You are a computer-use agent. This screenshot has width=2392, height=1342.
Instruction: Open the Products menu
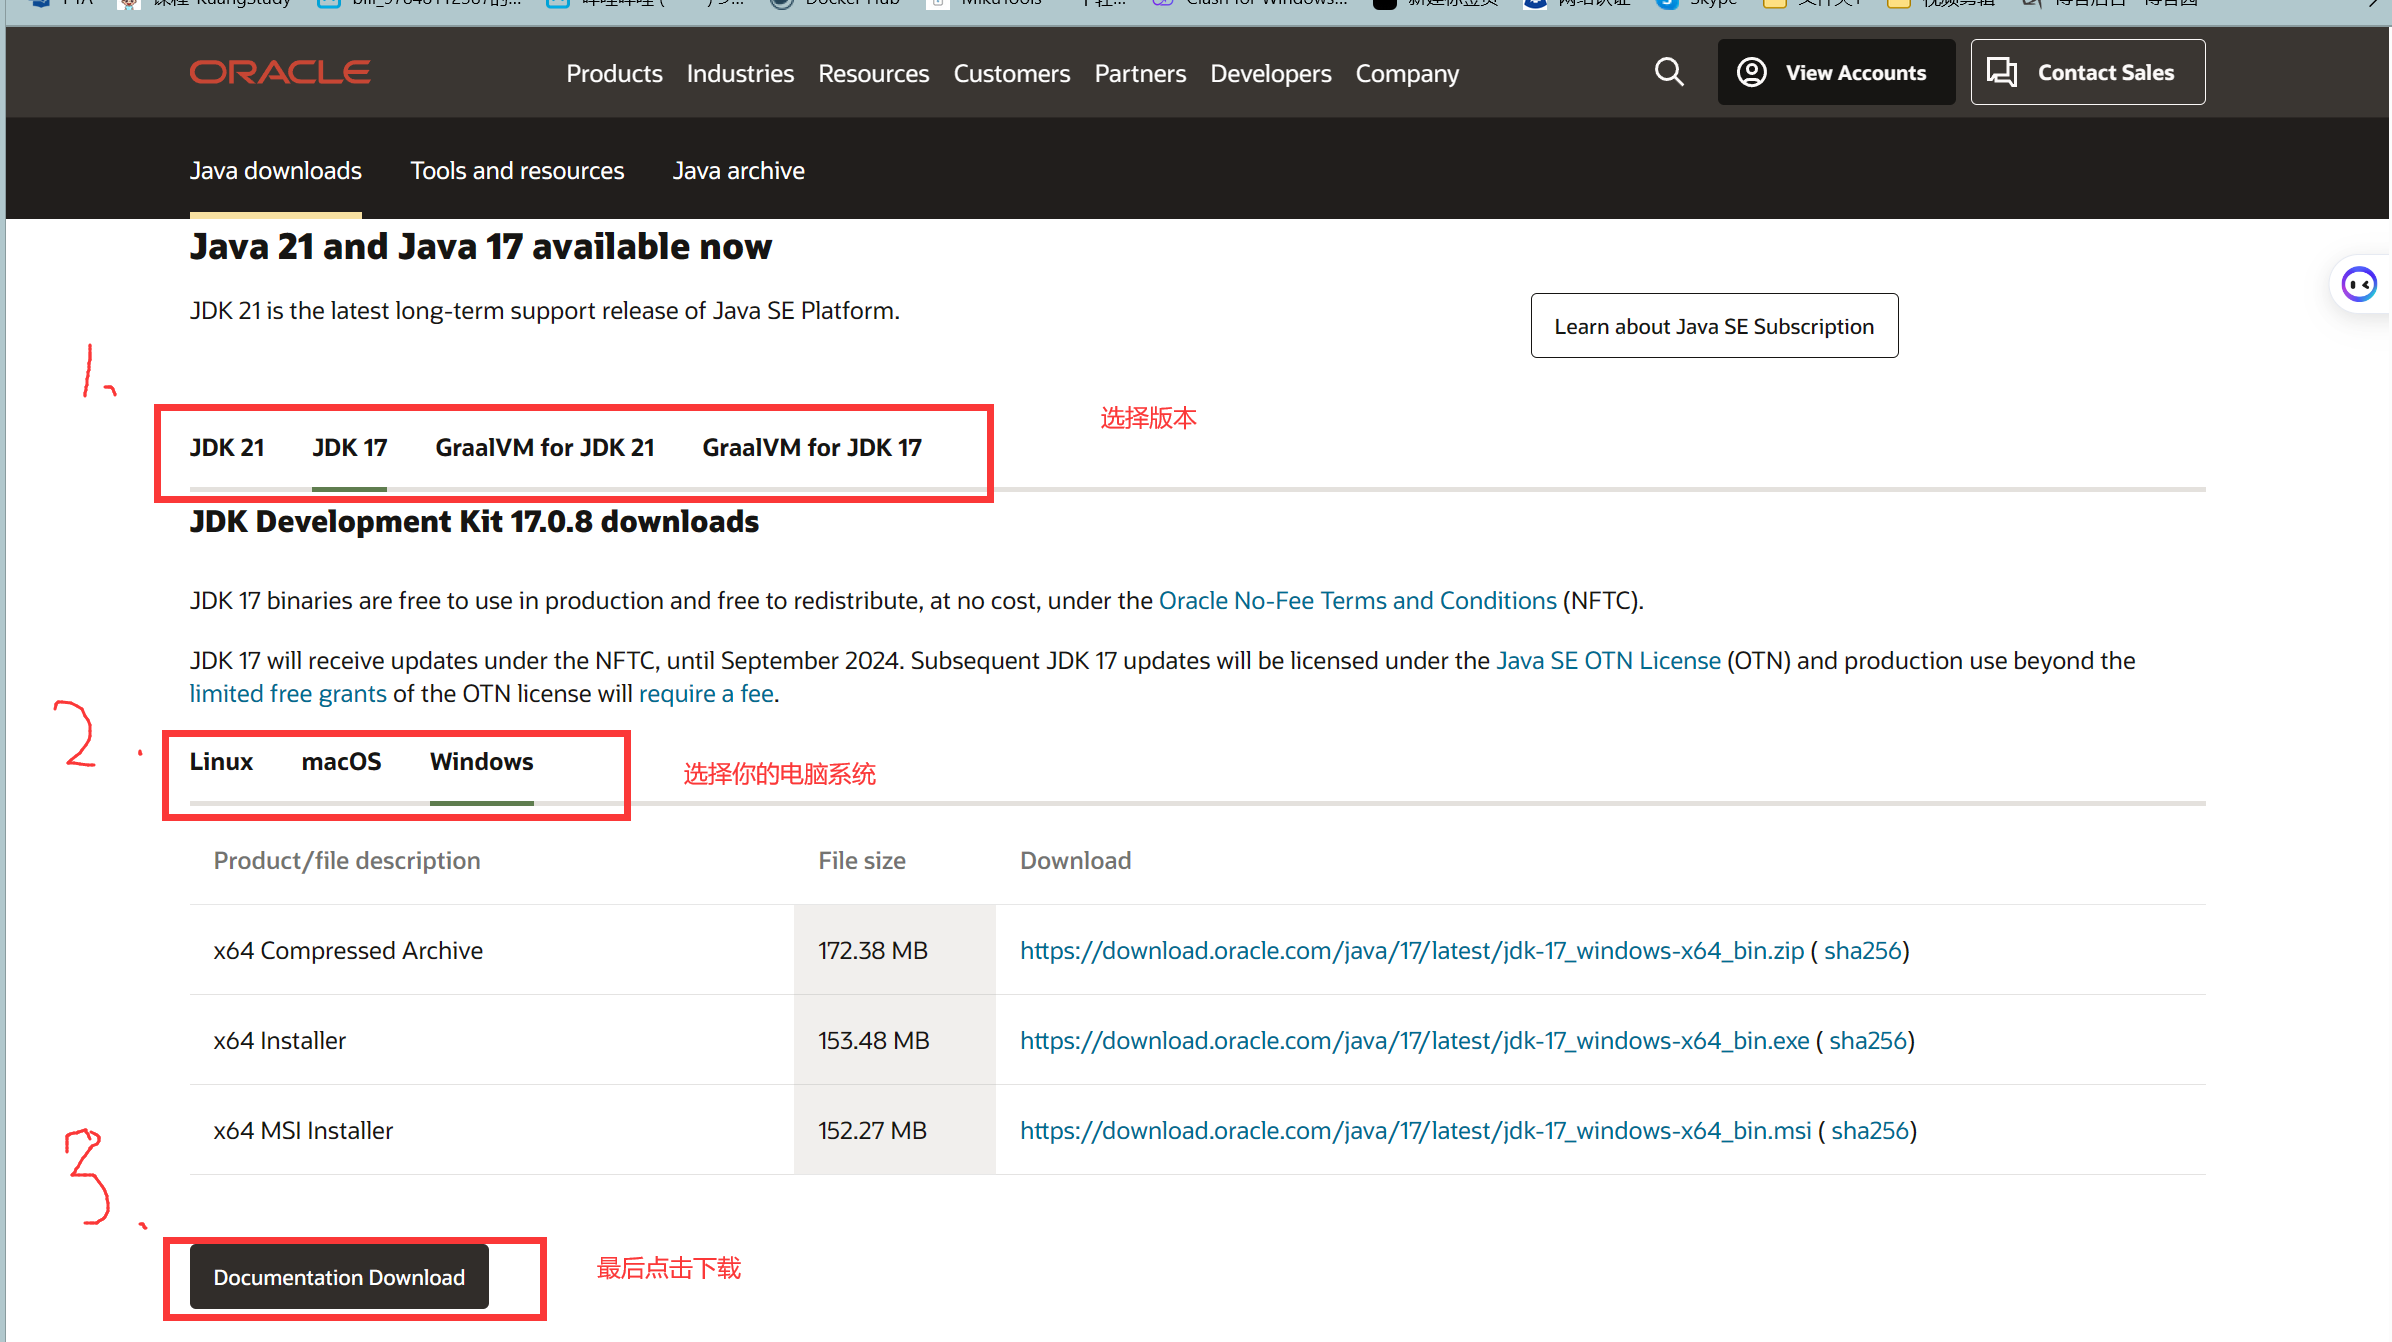614,73
